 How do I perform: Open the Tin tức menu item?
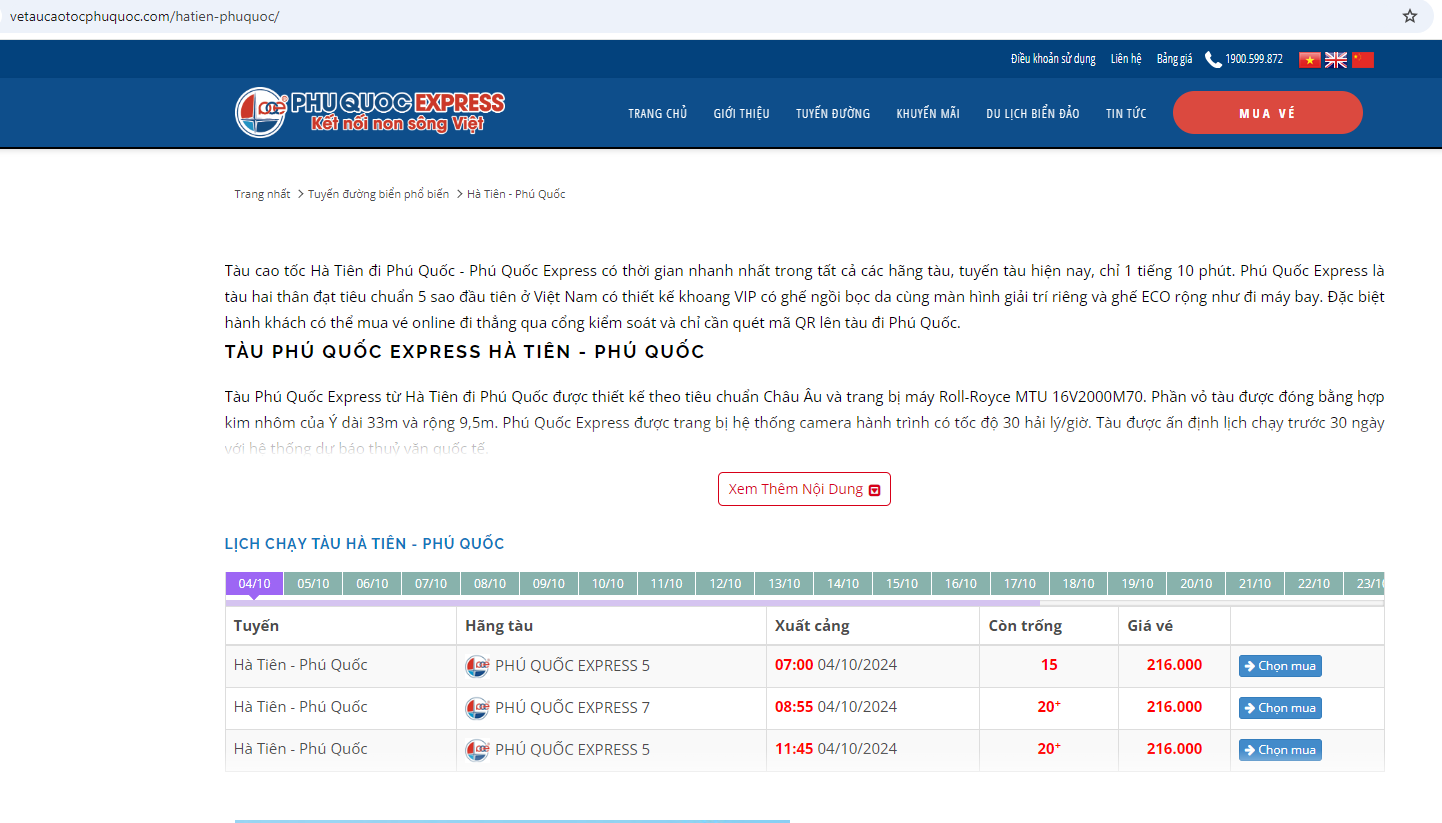click(x=1126, y=113)
